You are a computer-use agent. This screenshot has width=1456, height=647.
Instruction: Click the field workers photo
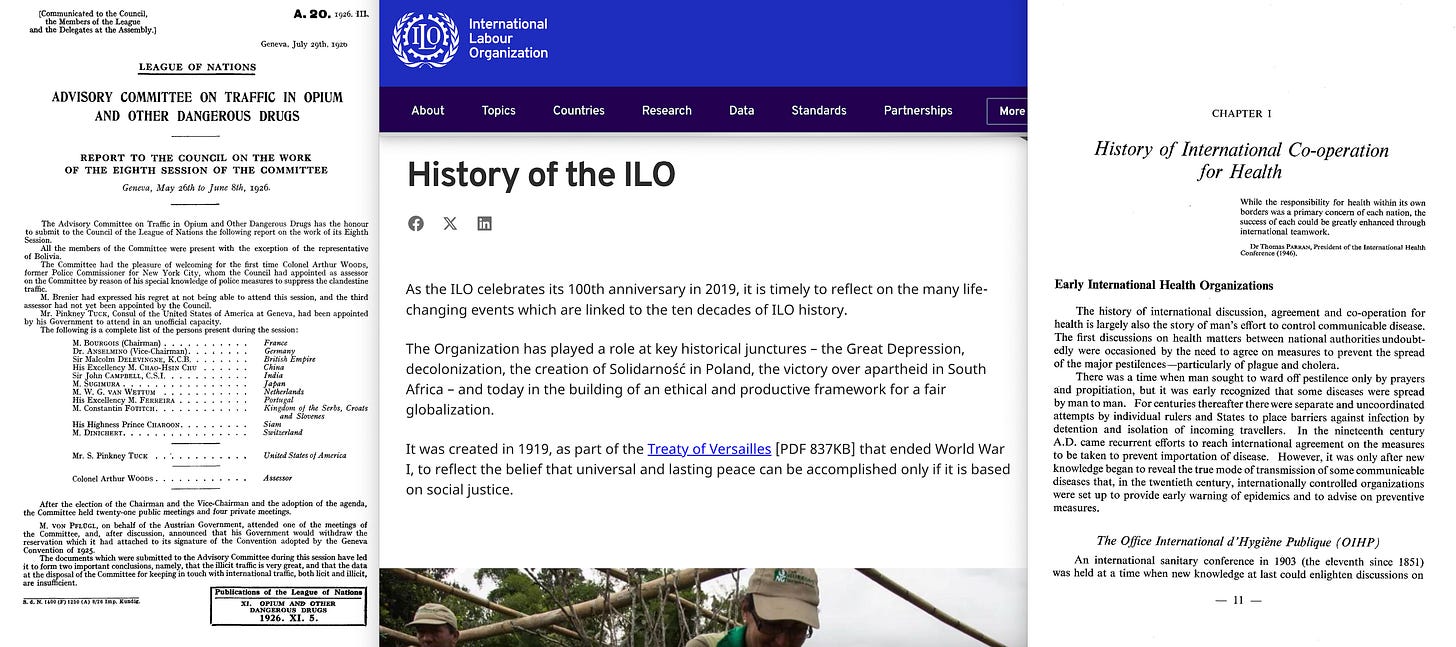703,607
